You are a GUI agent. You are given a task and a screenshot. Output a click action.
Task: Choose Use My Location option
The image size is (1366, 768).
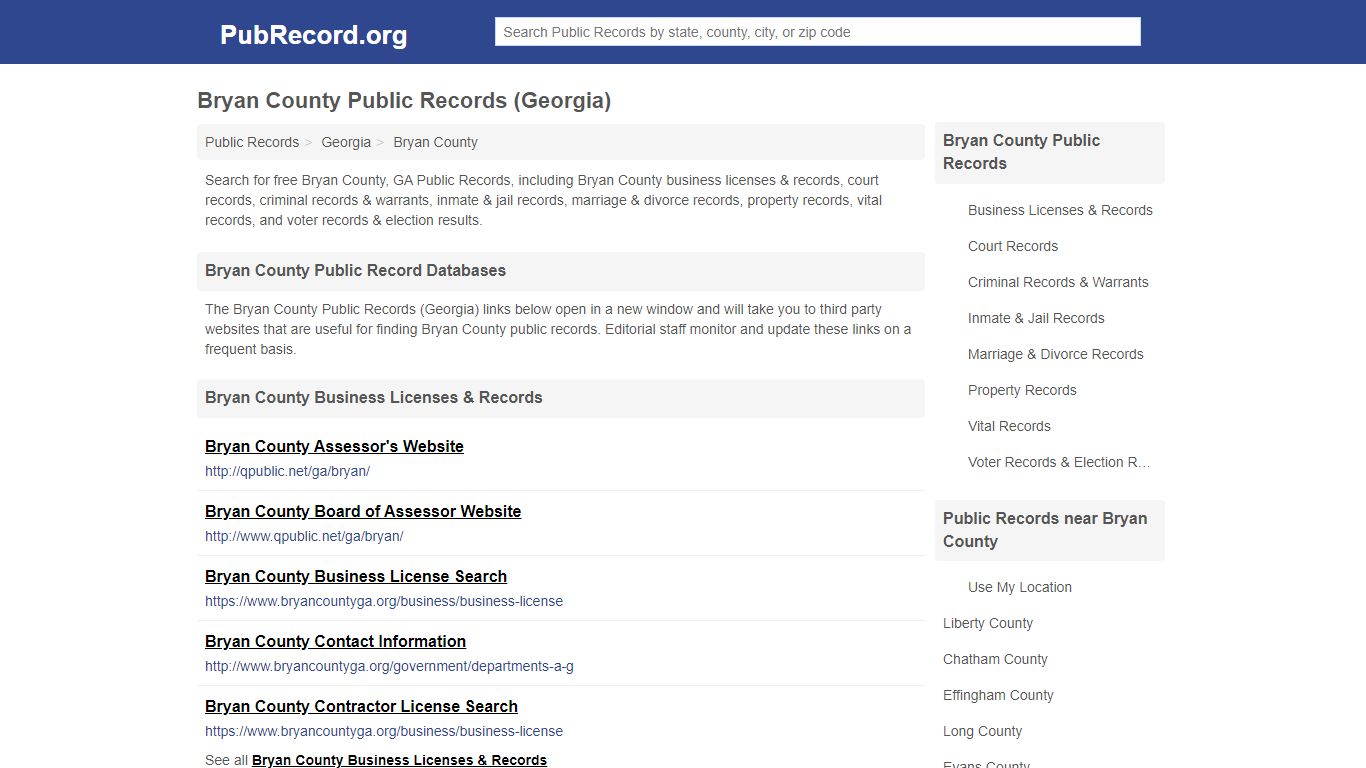point(1020,587)
